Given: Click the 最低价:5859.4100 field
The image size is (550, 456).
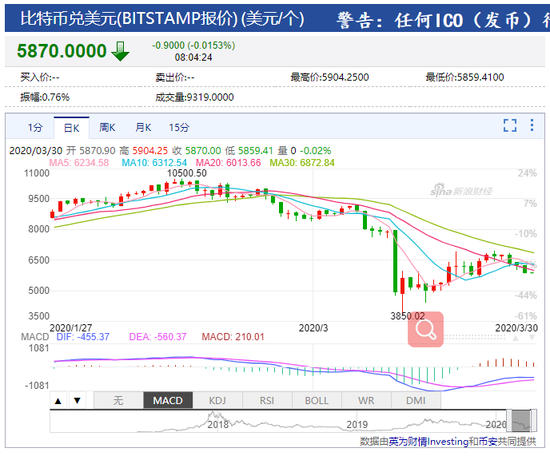Looking at the screenshot, I should pos(465,77).
